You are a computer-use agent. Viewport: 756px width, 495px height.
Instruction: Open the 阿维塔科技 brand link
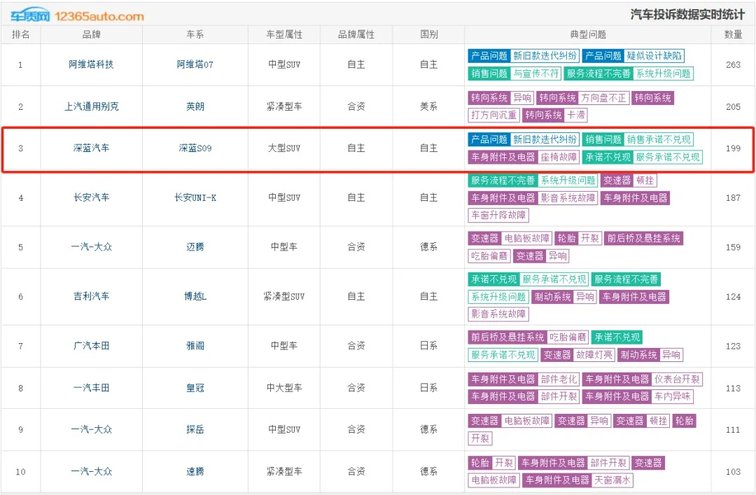click(x=91, y=65)
